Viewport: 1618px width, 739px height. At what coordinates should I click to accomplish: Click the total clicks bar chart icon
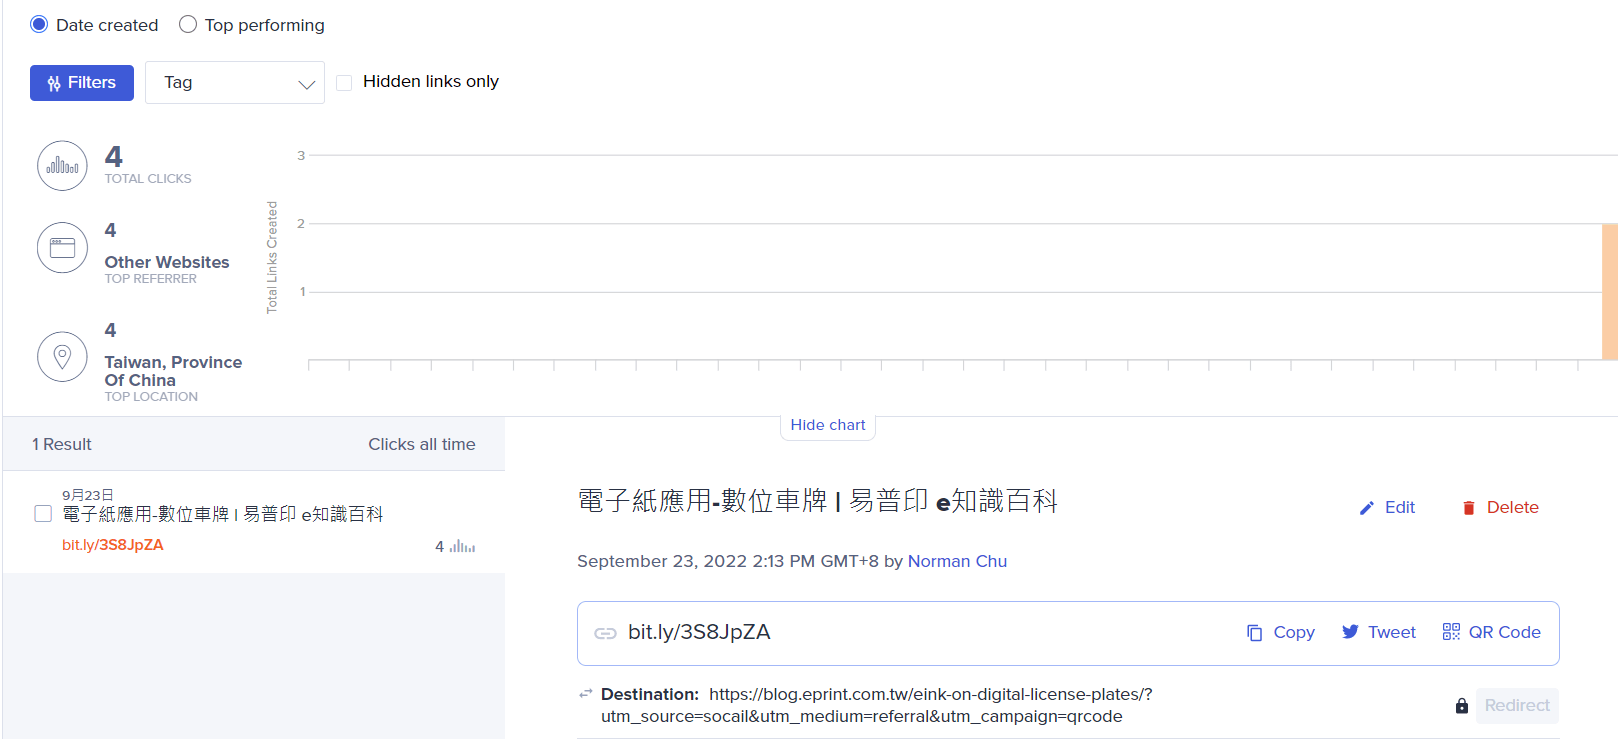[62, 166]
